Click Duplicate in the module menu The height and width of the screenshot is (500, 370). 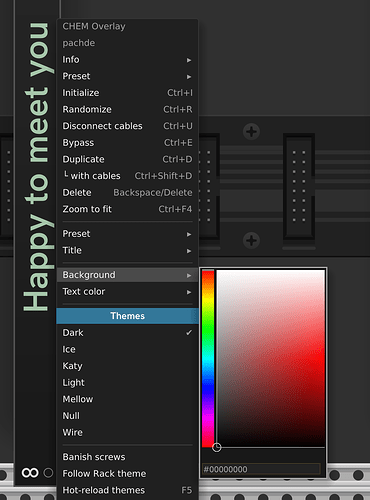pyautogui.click(x=127, y=159)
